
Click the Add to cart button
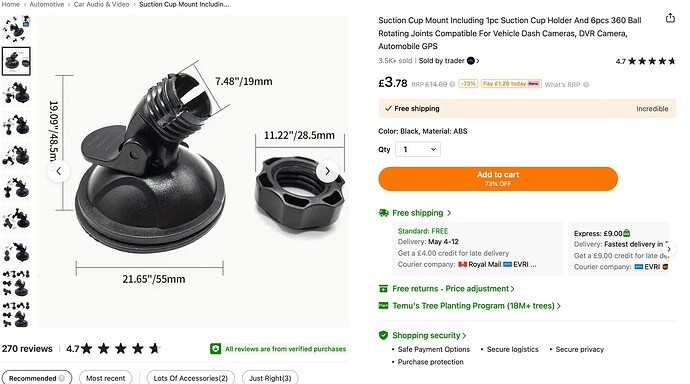point(498,179)
